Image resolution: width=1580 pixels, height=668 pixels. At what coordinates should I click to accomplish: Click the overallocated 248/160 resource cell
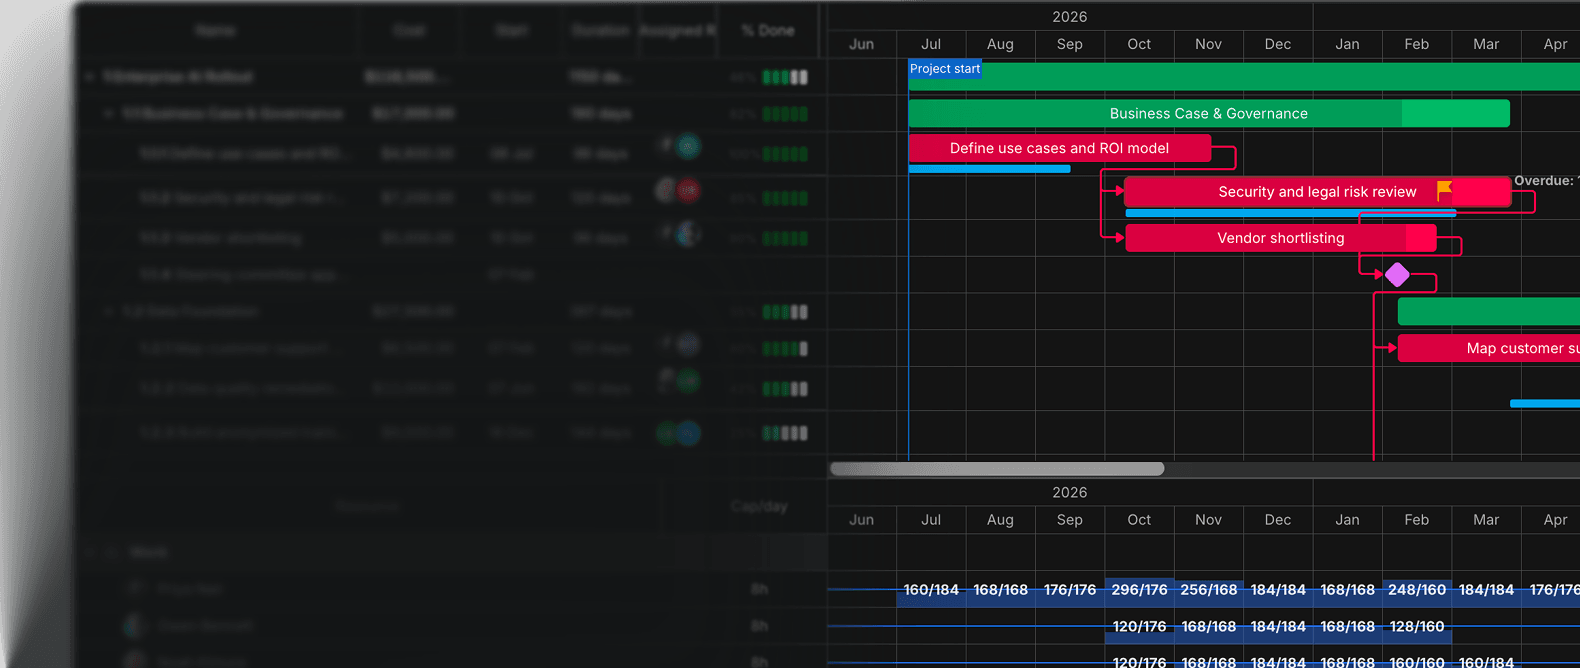(x=1417, y=590)
